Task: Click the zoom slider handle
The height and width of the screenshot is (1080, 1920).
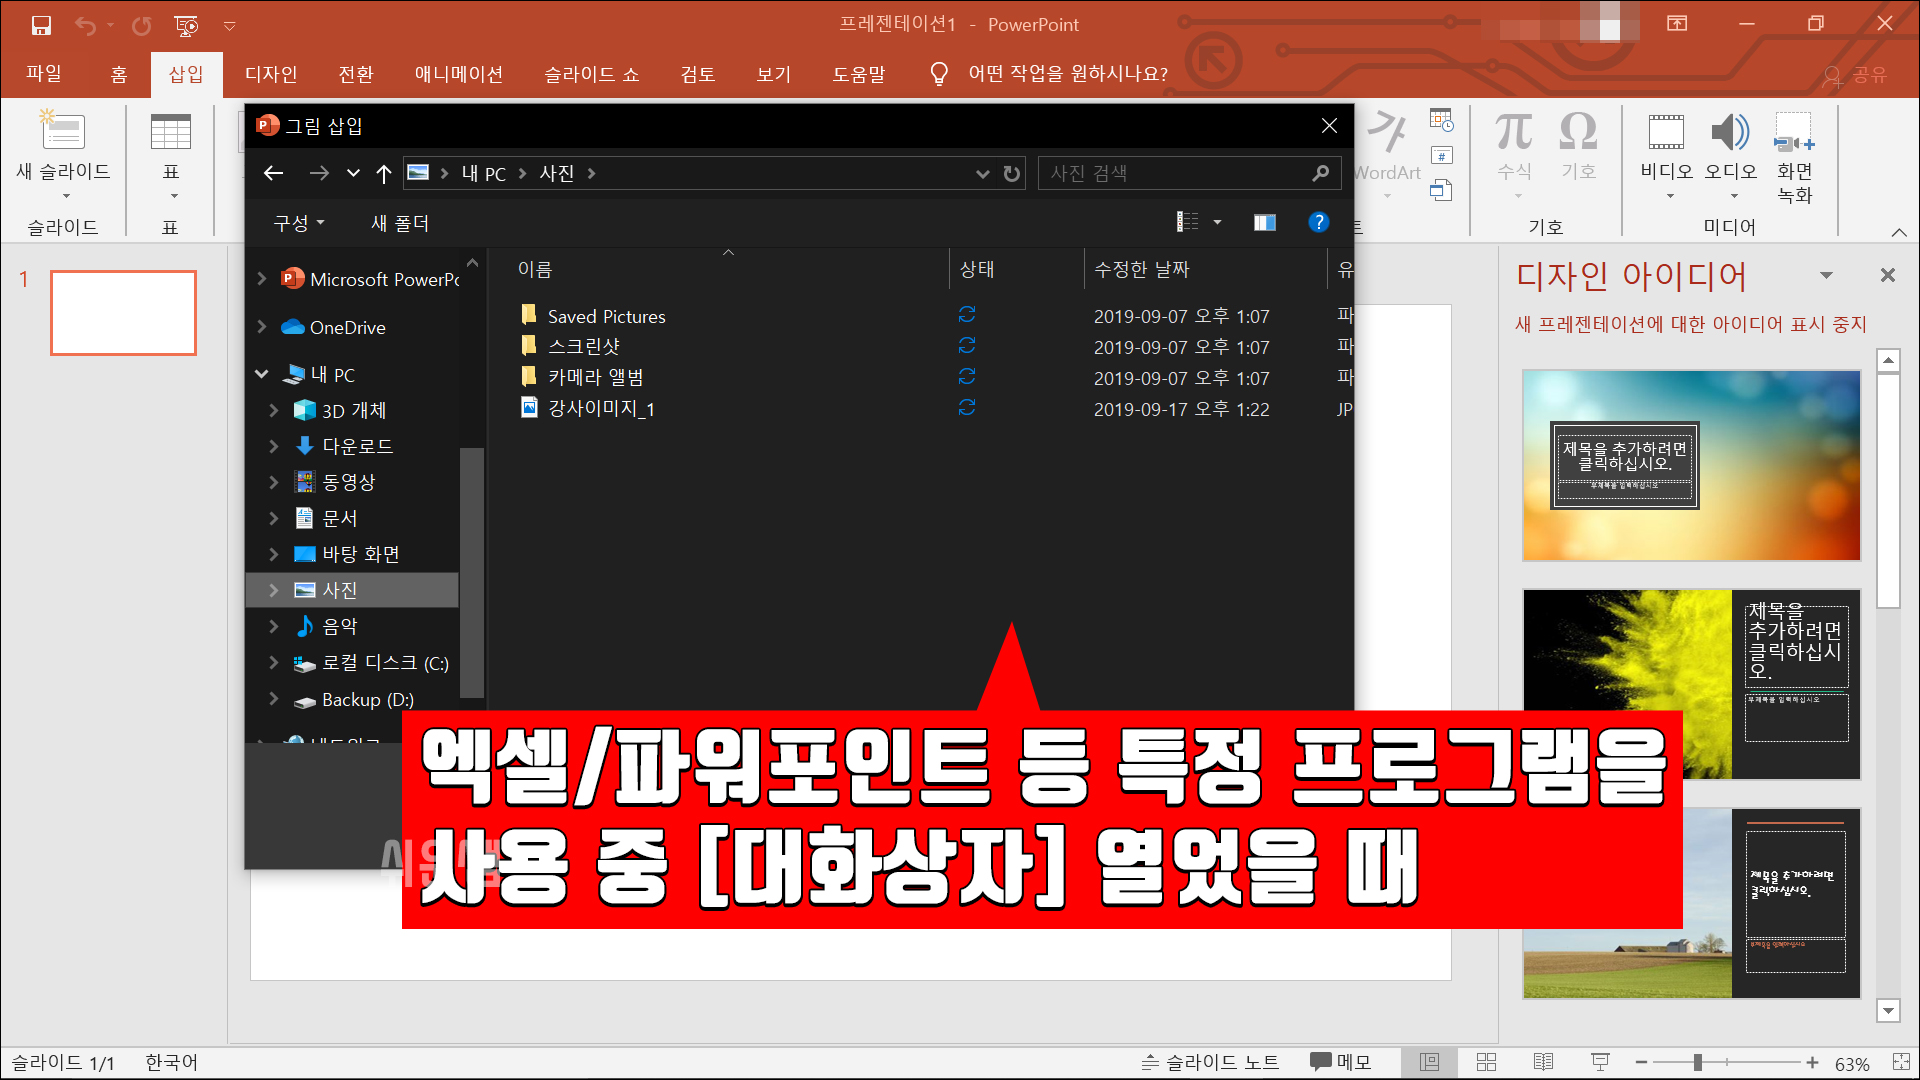Action: tap(1697, 1062)
